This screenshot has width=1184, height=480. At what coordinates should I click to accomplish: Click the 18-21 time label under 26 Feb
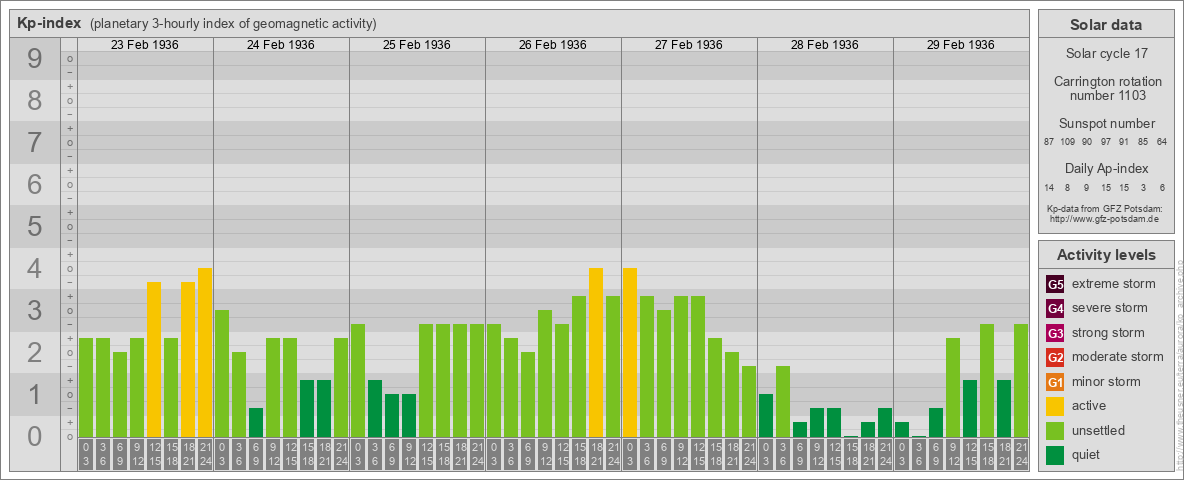pos(596,454)
